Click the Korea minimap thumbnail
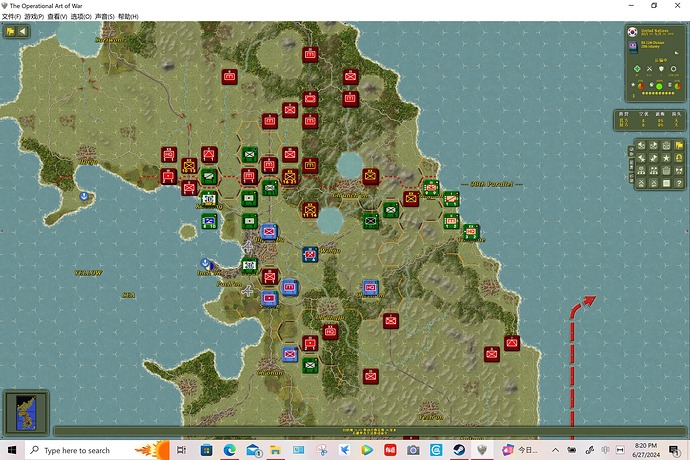 pos(19,411)
